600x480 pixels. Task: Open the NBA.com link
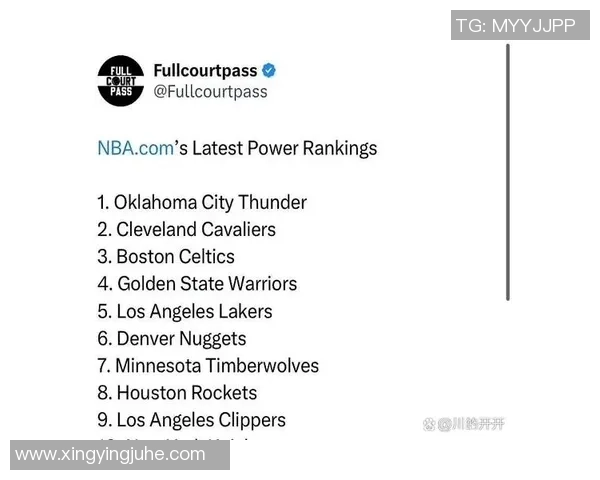(x=135, y=148)
